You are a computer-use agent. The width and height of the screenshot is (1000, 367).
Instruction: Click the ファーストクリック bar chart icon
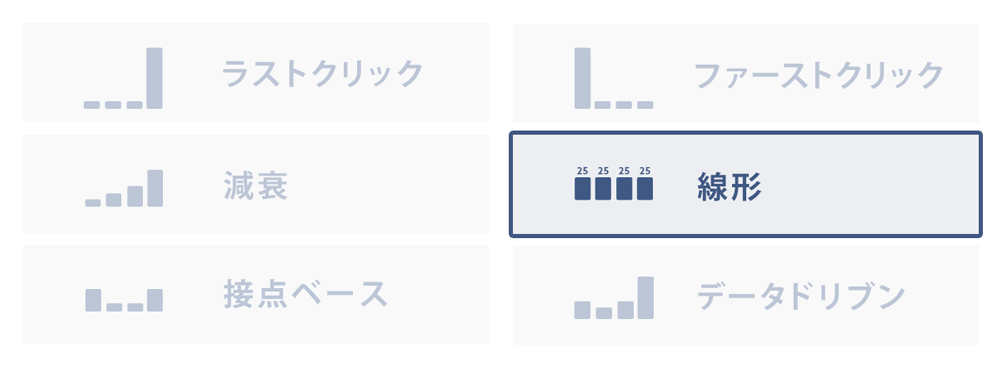tap(614, 78)
